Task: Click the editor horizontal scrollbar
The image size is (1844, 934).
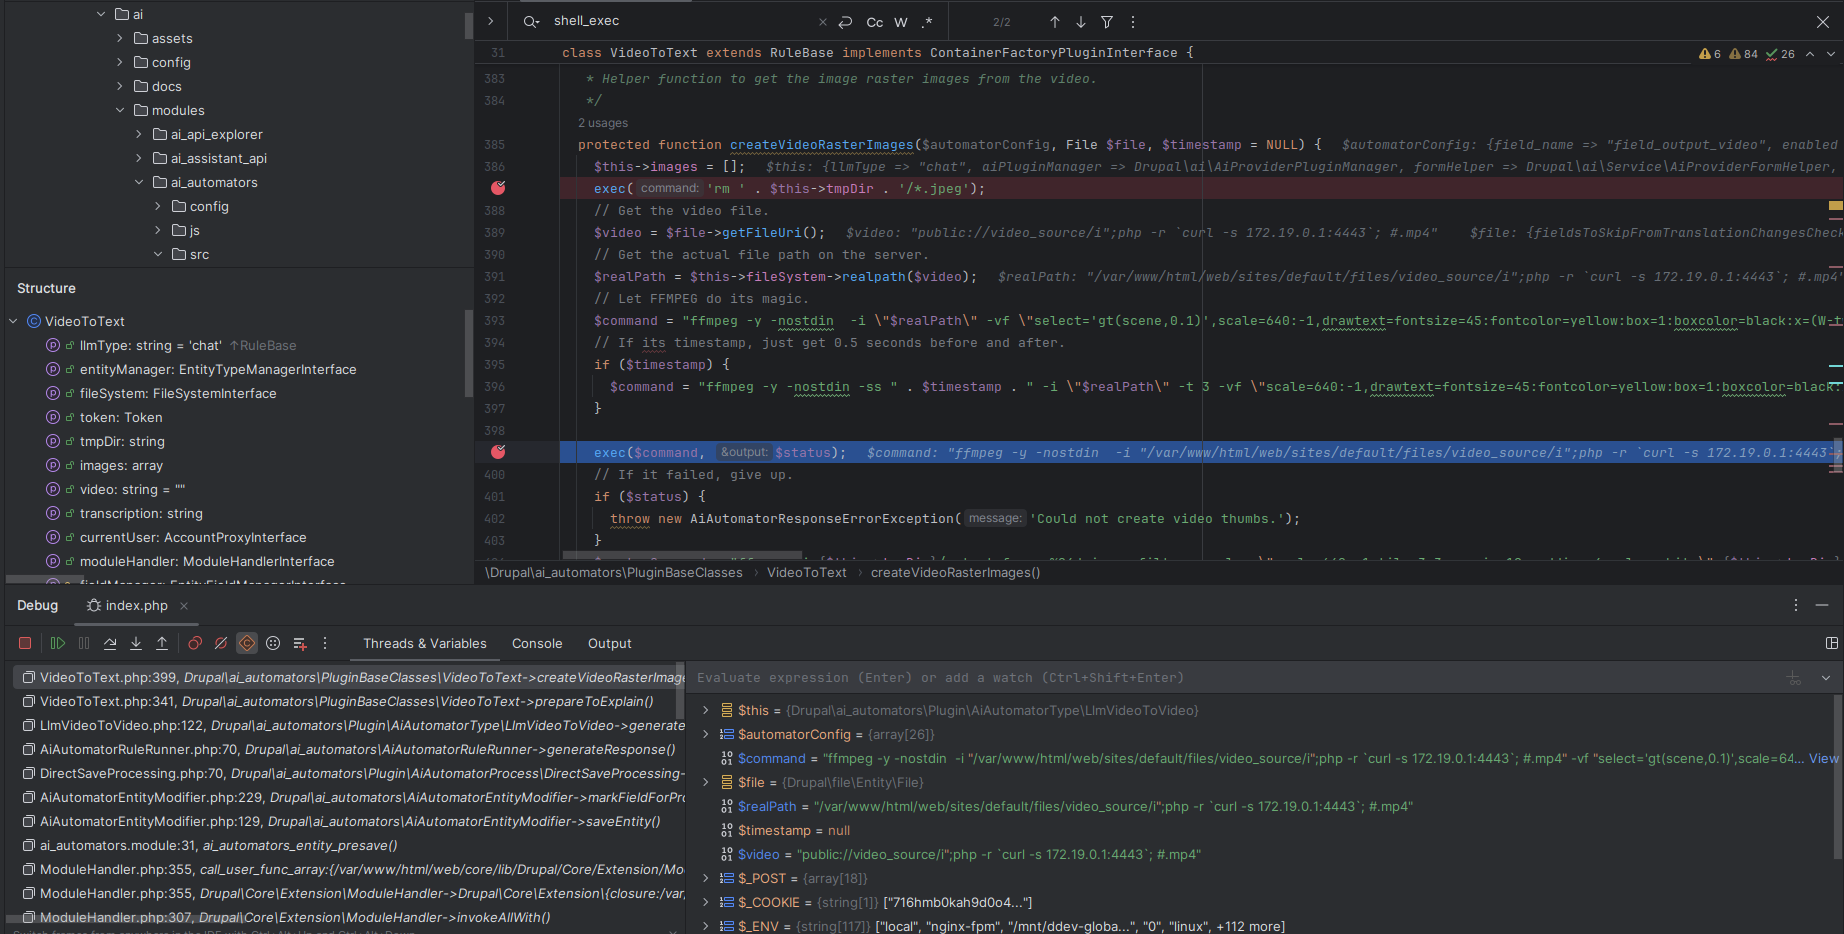Action: [x=683, y=554]
